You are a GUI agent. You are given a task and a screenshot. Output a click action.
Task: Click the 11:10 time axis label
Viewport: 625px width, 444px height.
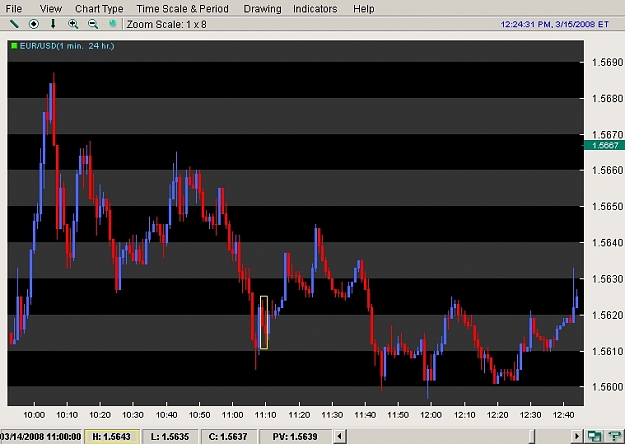point(265,415)
